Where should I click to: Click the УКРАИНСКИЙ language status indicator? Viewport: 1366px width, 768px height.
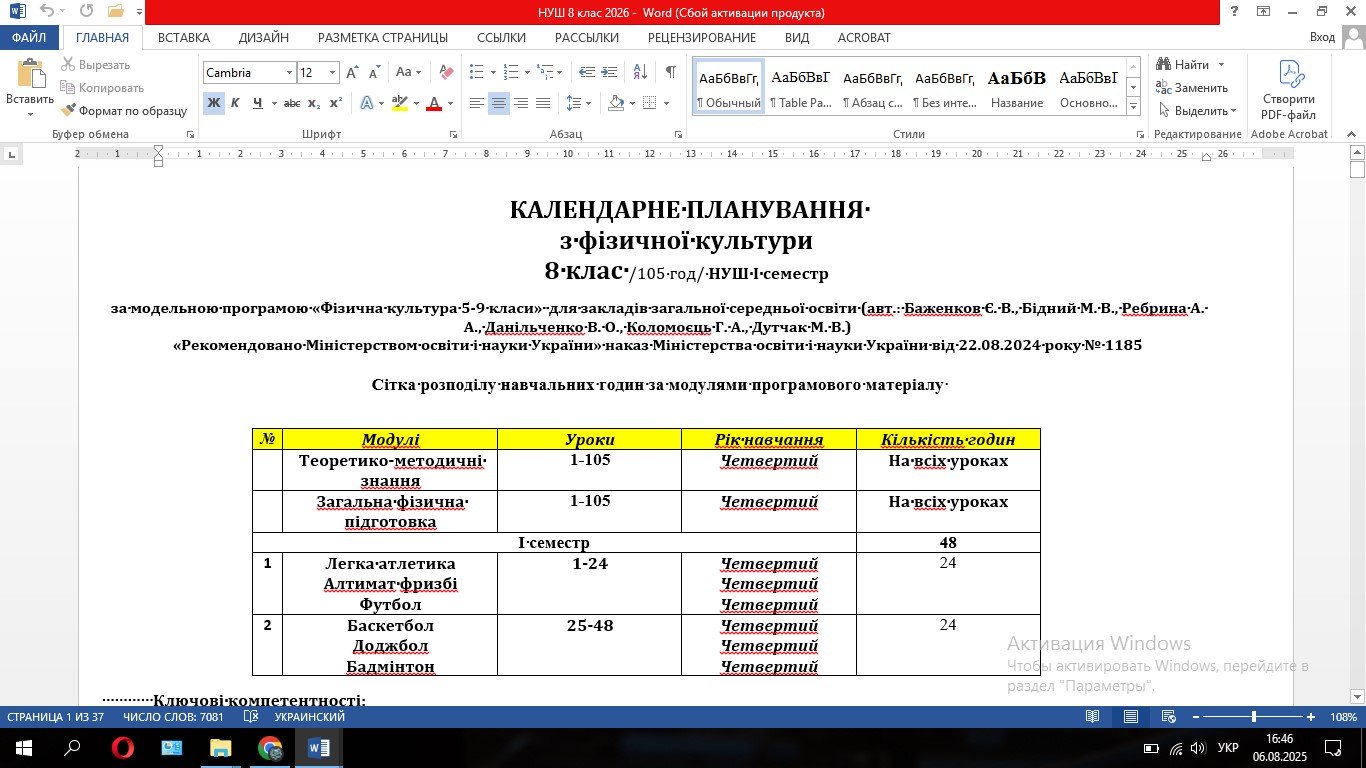[309, 717]
